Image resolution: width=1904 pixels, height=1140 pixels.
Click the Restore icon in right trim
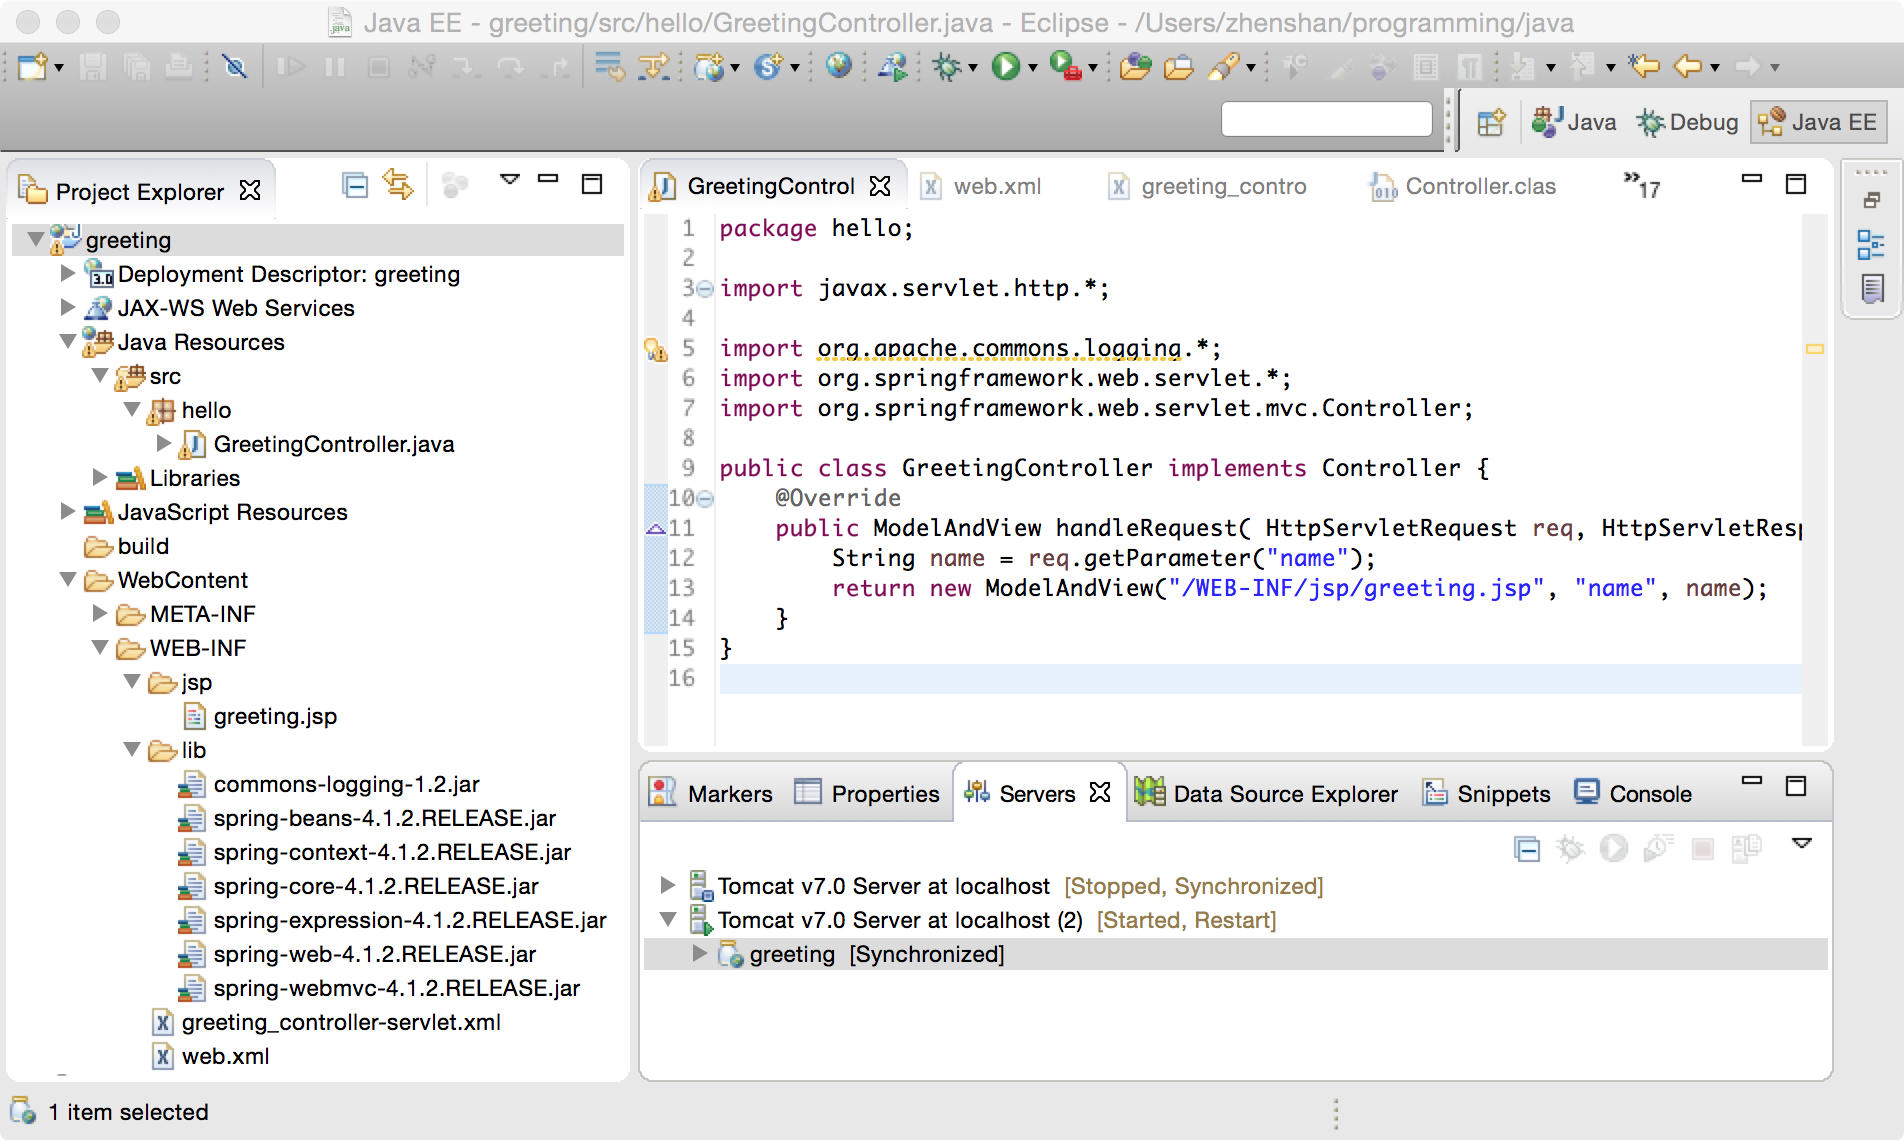tap(1872, 200)
